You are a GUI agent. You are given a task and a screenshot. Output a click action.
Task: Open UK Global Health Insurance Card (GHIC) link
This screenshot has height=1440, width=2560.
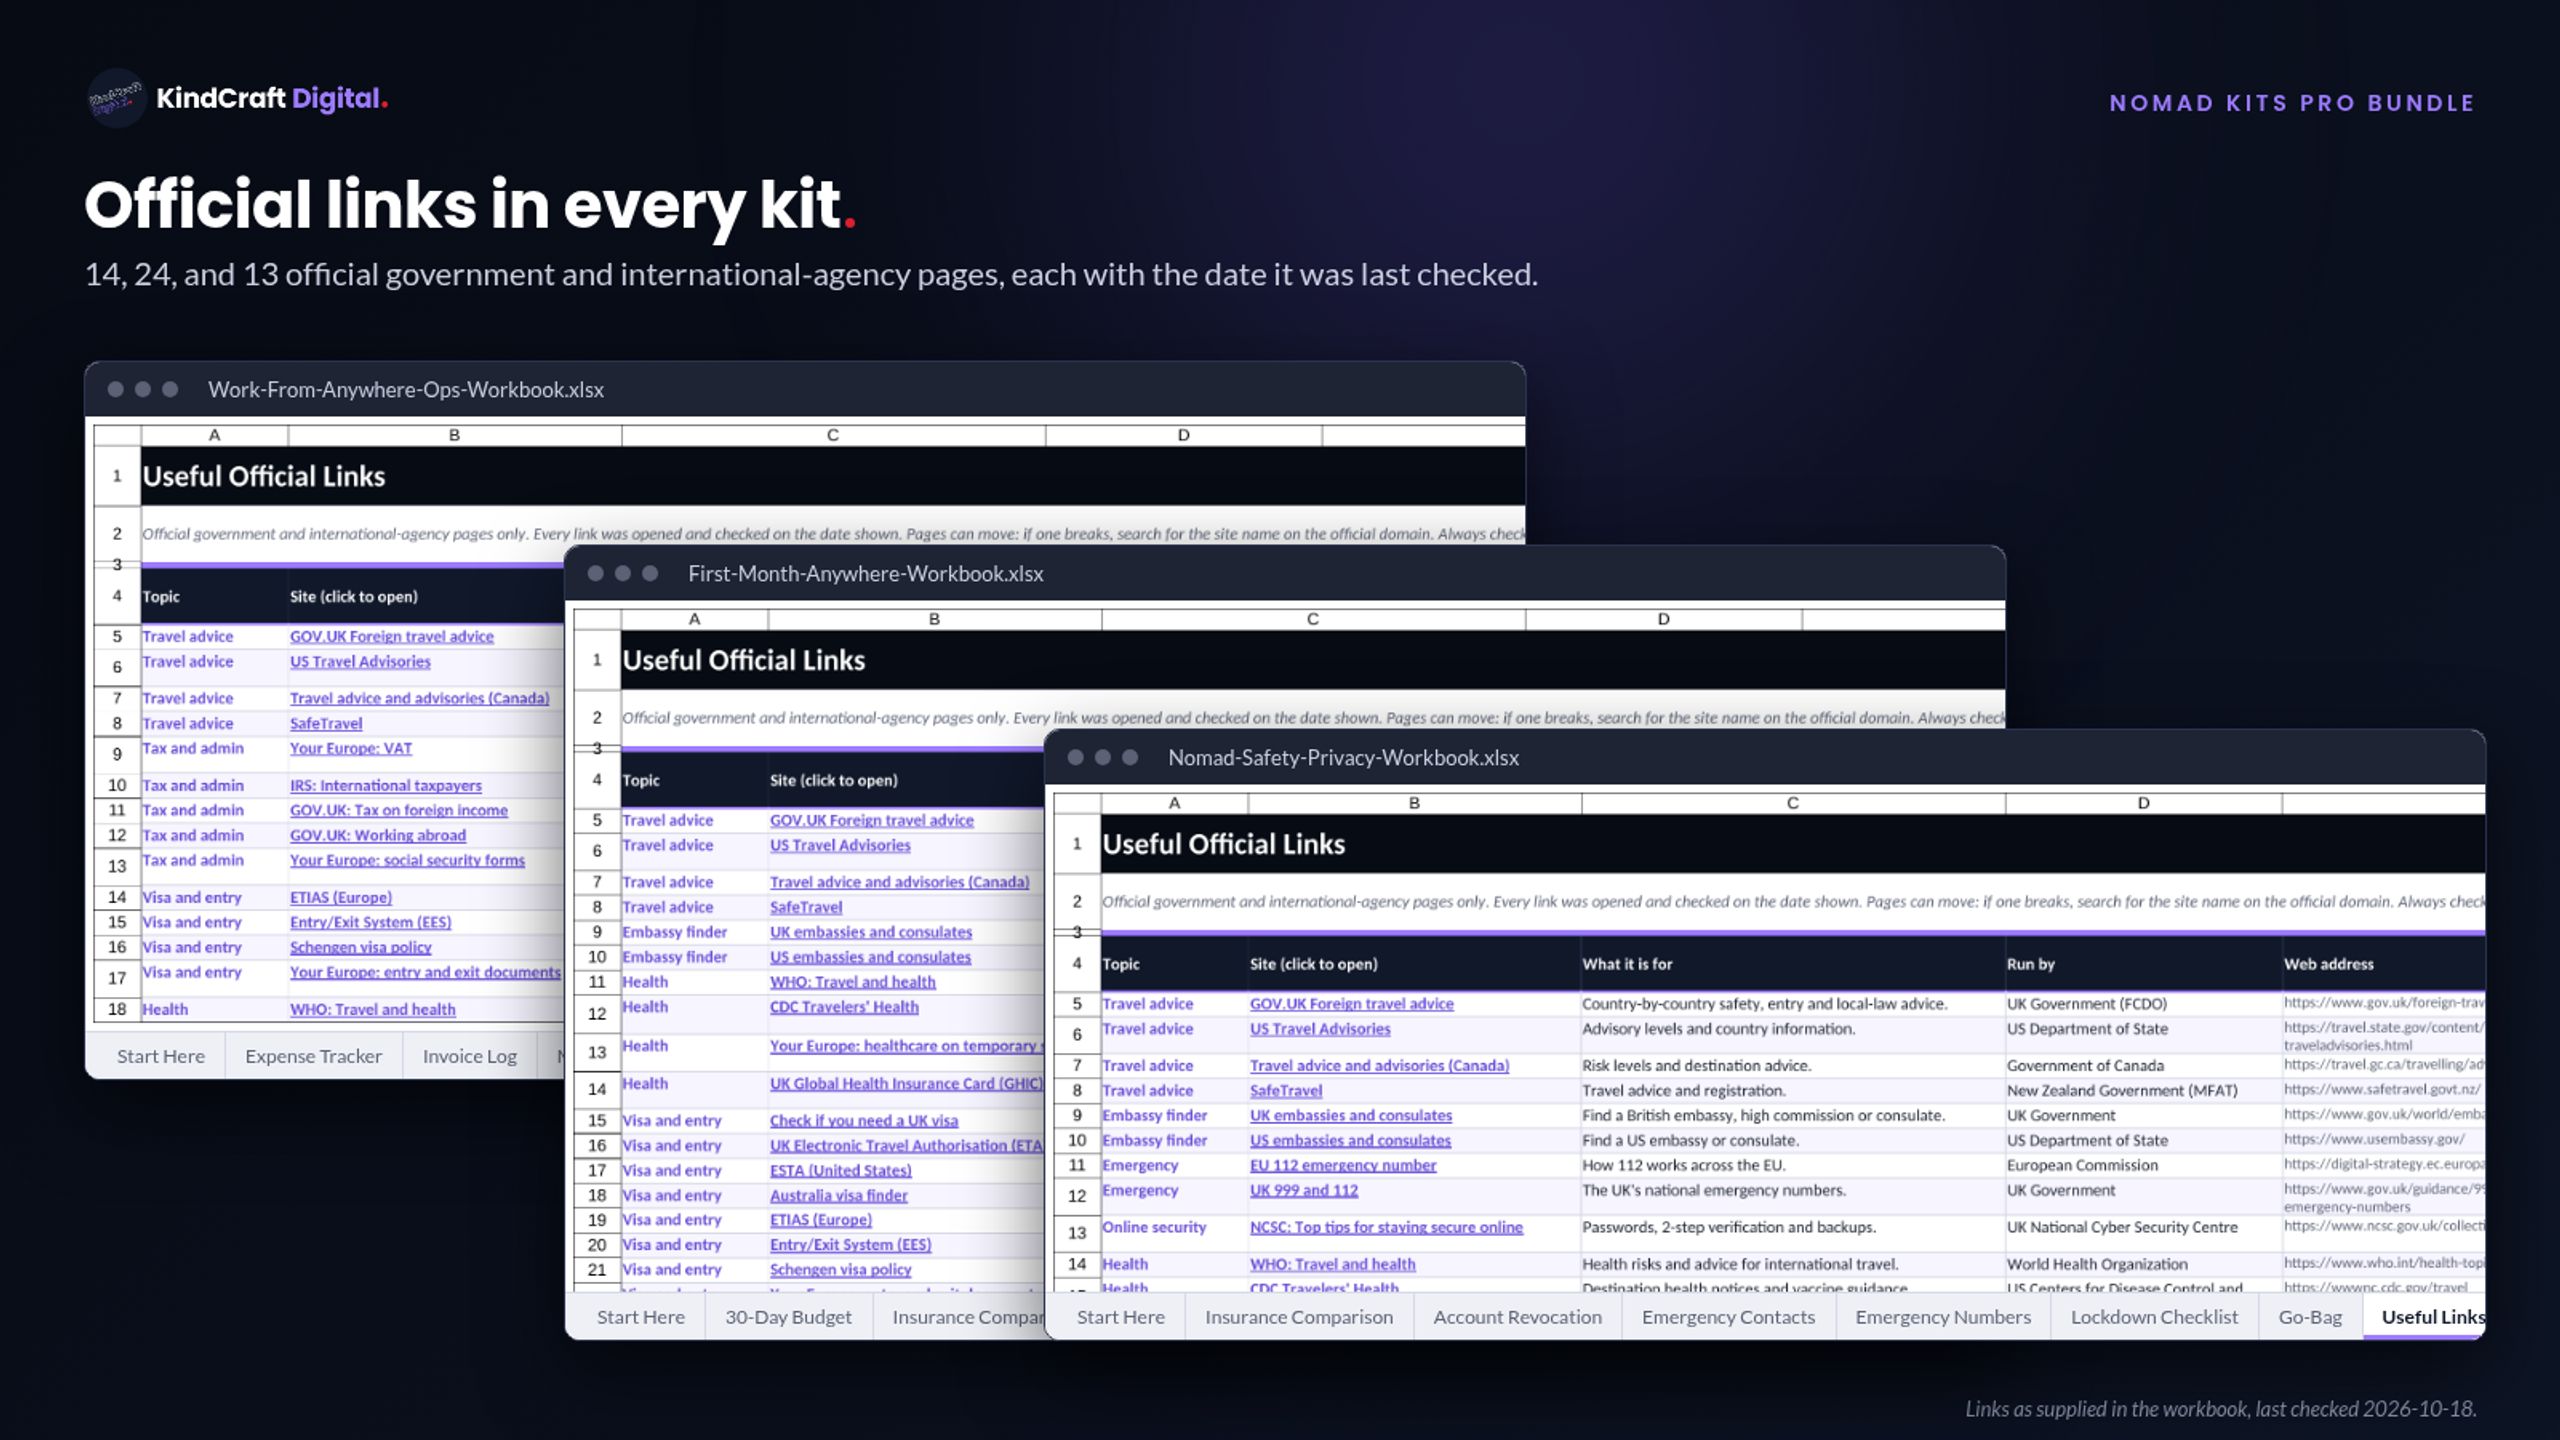[x=906, y=1083]
